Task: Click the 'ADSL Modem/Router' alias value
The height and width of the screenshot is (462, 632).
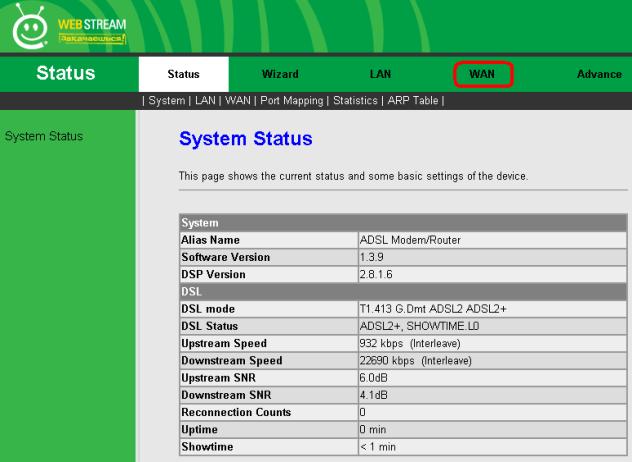Action: point(410,240)
